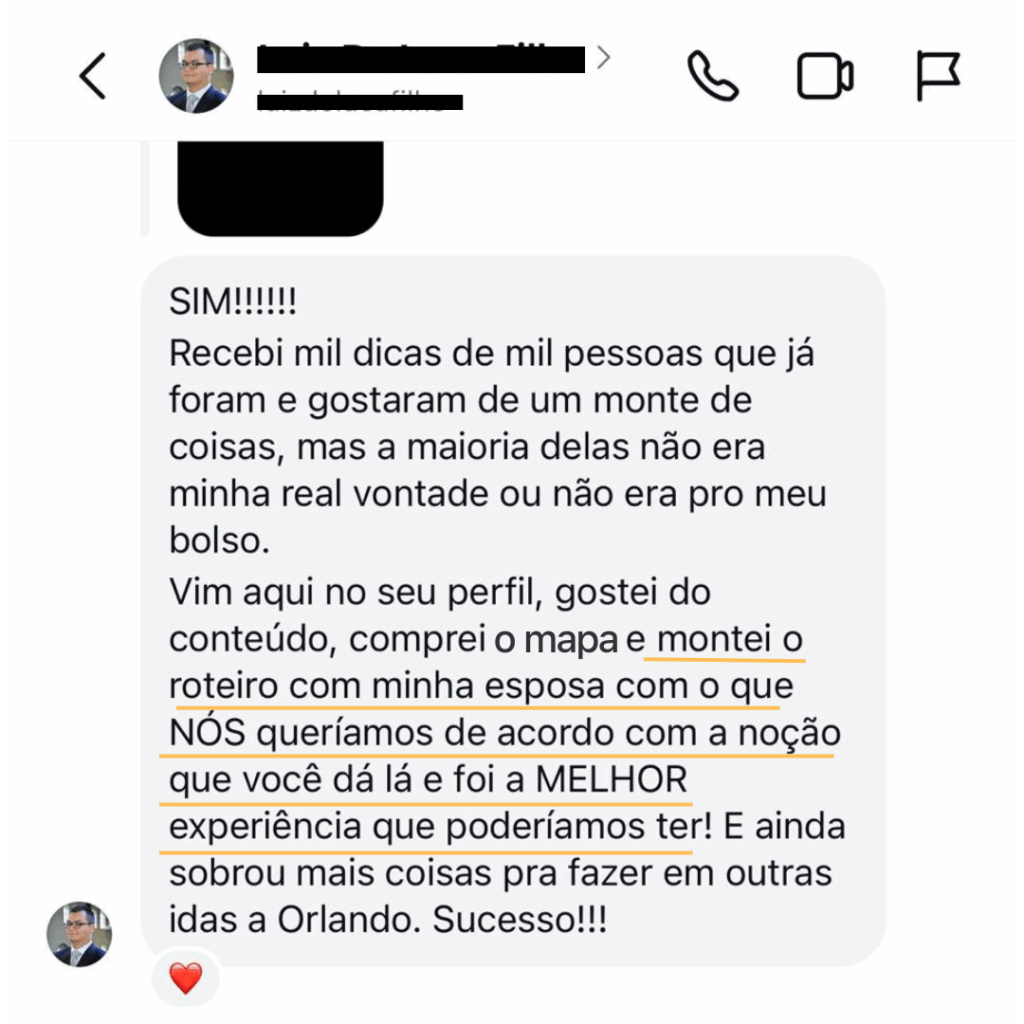Tap the red heart reaction below message
The height and width of the screenshot is (1024, 1024).
[185, 978]
